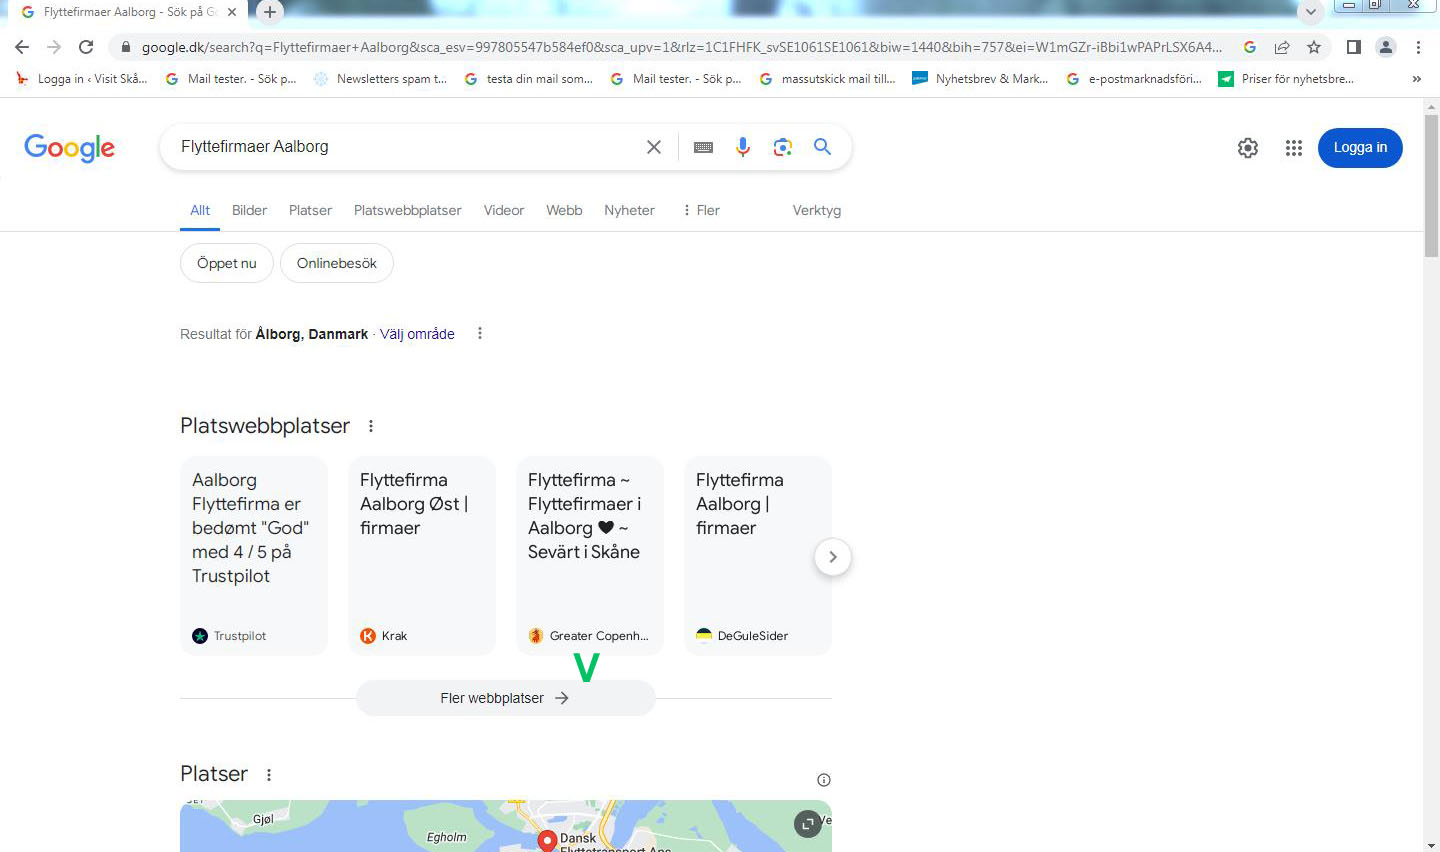Open the 'massutskick mail till...' bookmark
This screenshot has height=852, width=1440.
point(827,79)
